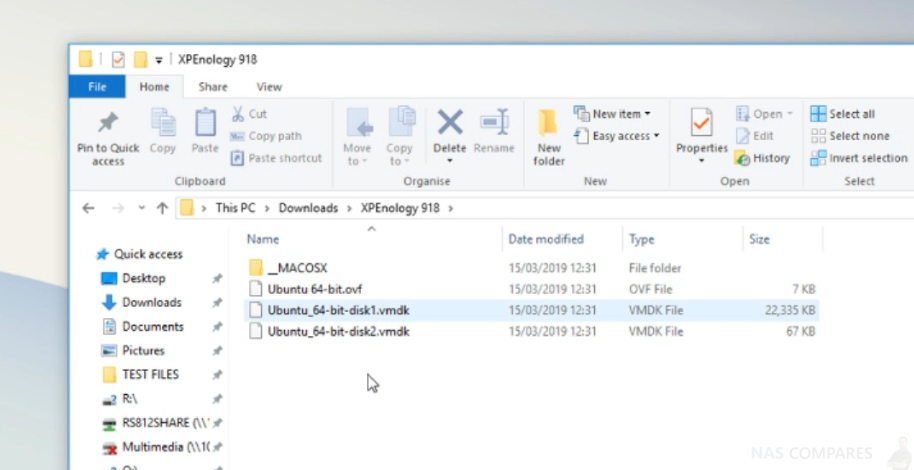The image size is (914, 470).
Task: Expand chevron after This PC breadcrumb
Action: [267, 208]
